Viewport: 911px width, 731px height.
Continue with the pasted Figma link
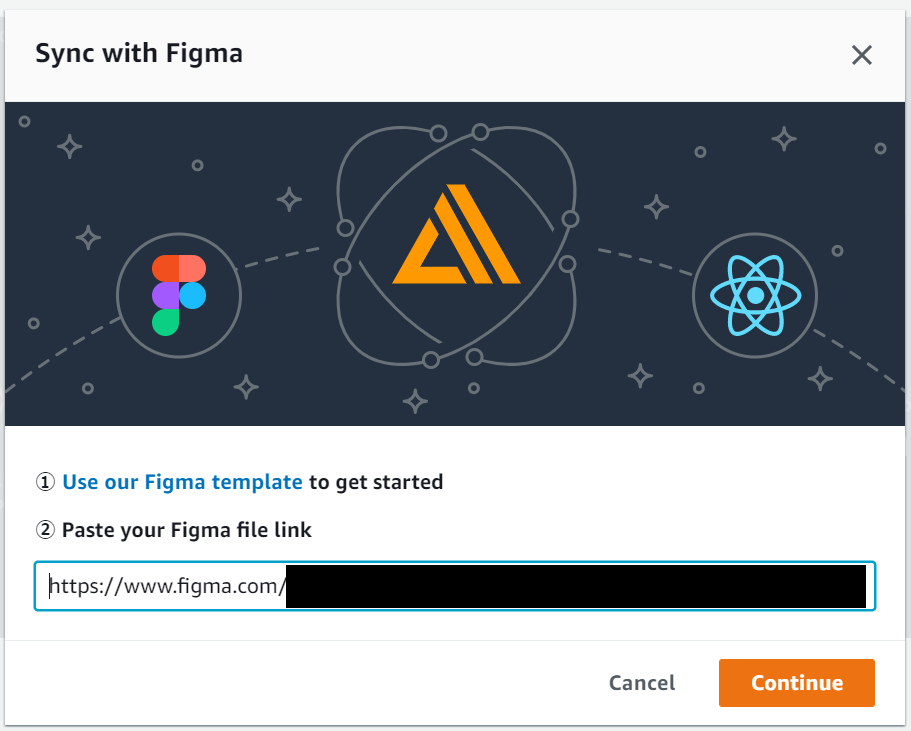(x=797, y=683)
